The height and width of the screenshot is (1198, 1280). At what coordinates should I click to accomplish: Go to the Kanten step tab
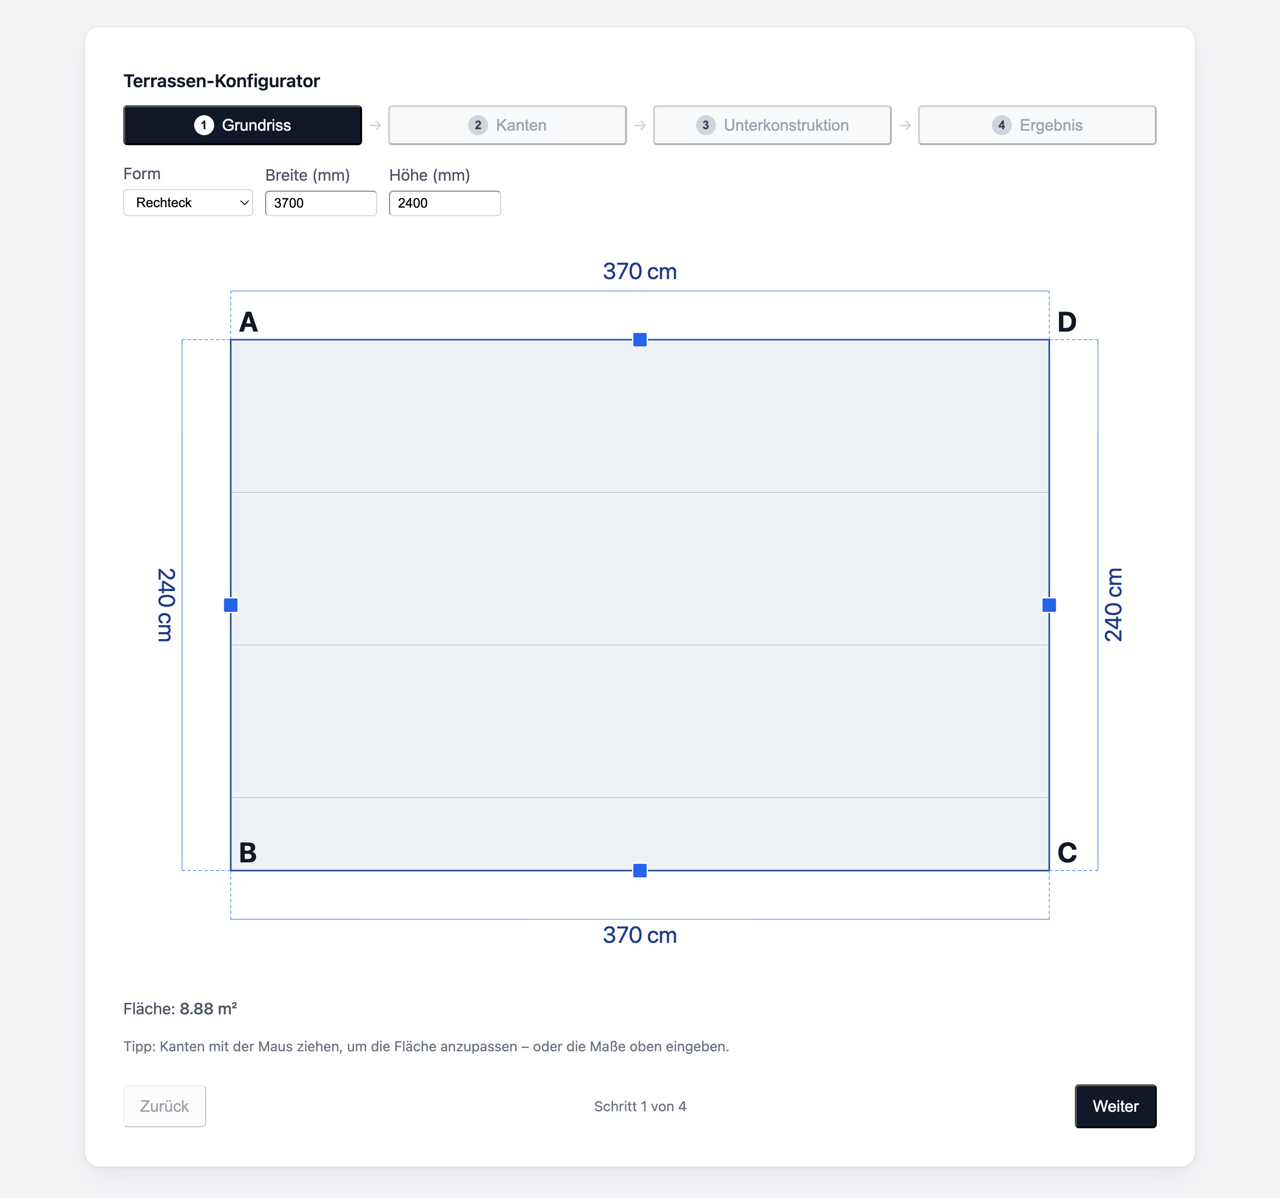pos(508,125)
